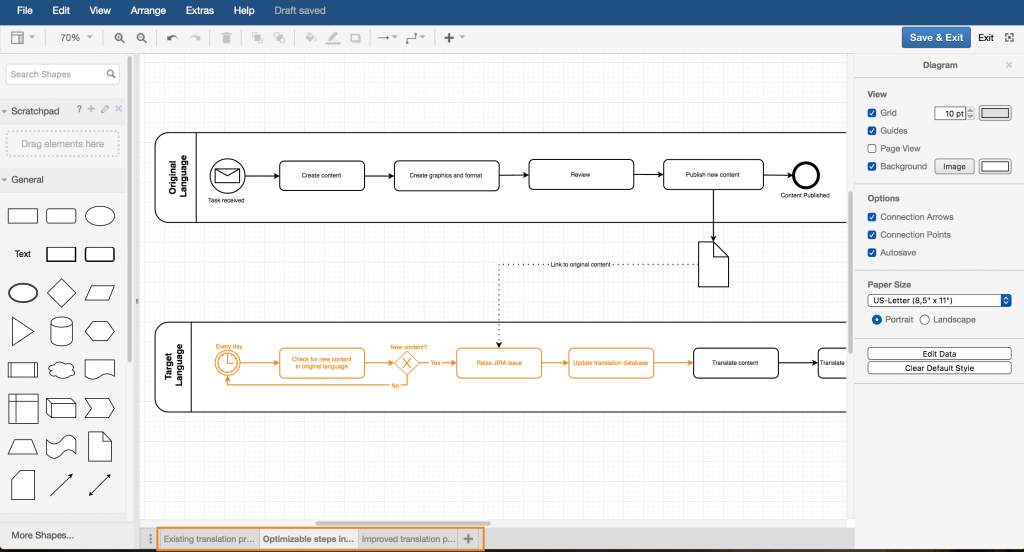1024x552 pixels.
Task: Select the cloud shape in General
Action: 61,370
